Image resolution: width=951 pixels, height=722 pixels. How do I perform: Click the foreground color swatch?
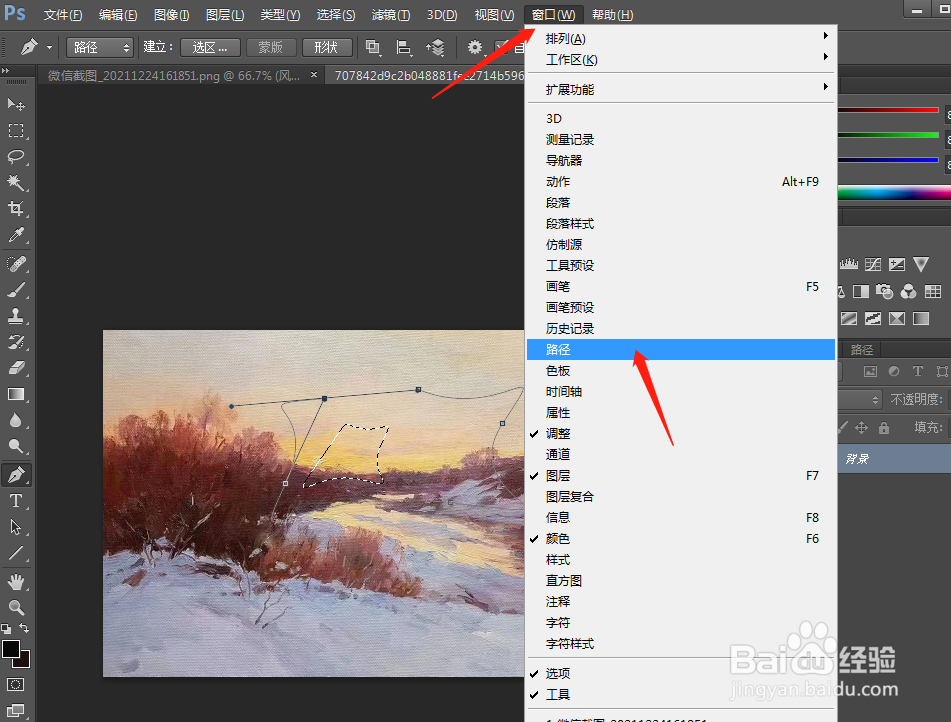(11, 649)
